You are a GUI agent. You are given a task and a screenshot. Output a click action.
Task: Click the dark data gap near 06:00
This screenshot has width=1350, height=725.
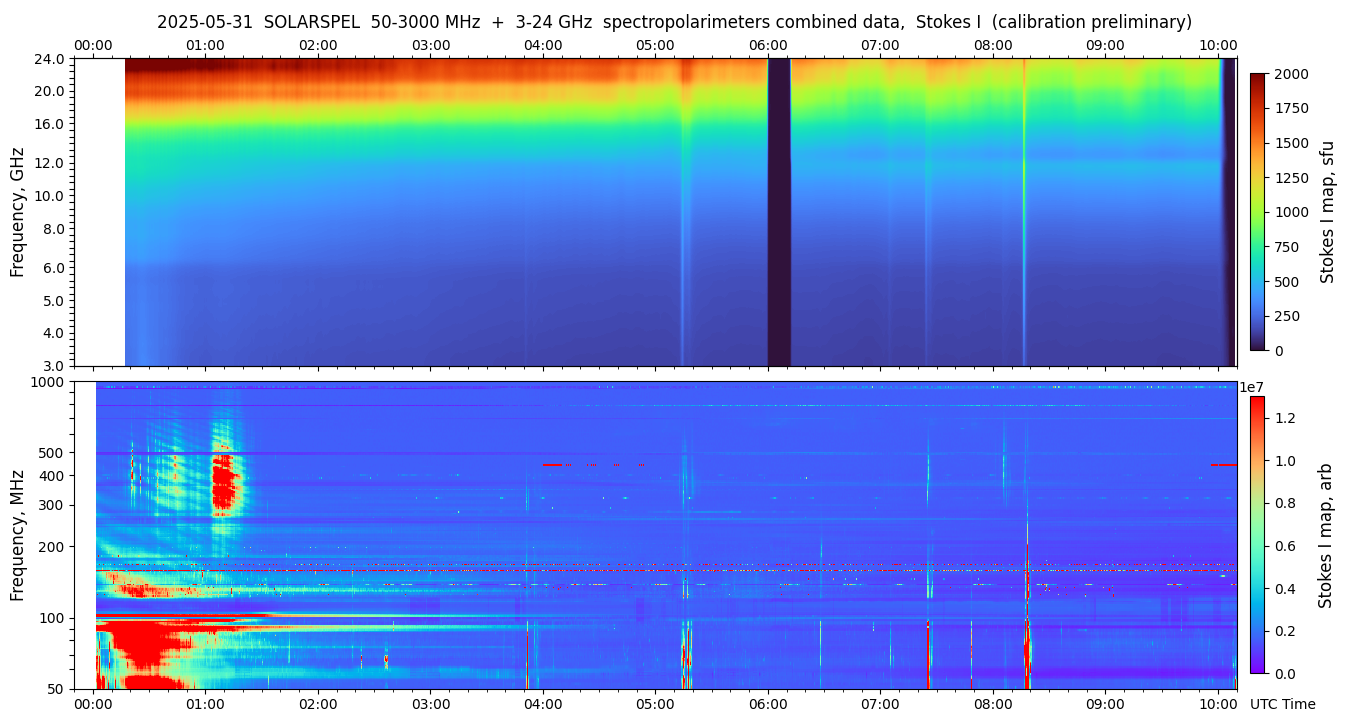click(x=779, y=212)
